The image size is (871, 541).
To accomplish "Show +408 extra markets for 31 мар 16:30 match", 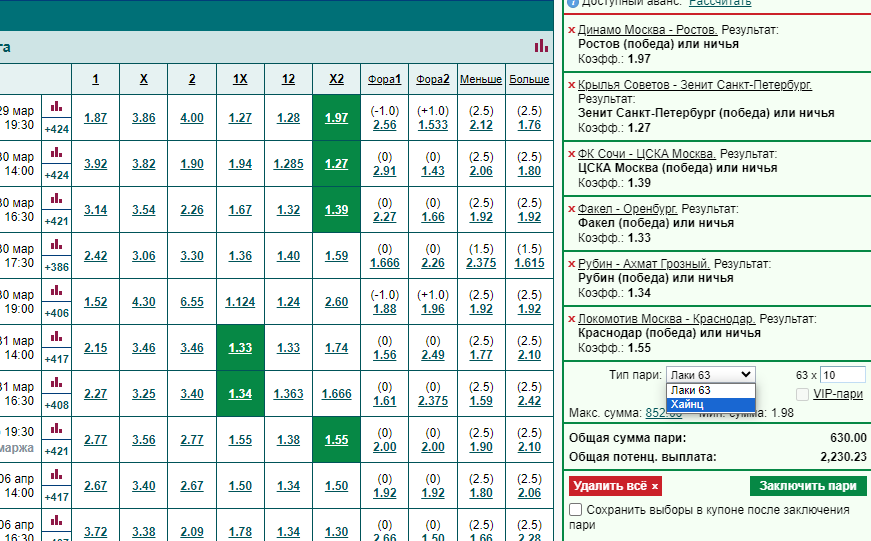I will [x=57, y=405].
